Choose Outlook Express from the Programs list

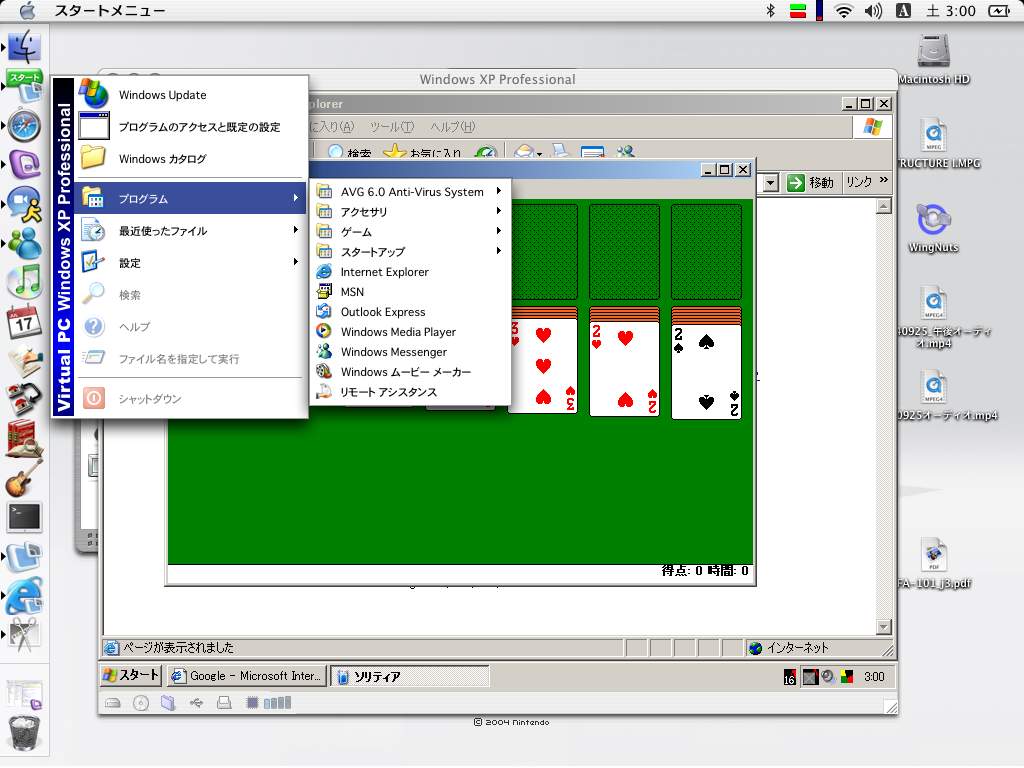click(x=382, y=312)
